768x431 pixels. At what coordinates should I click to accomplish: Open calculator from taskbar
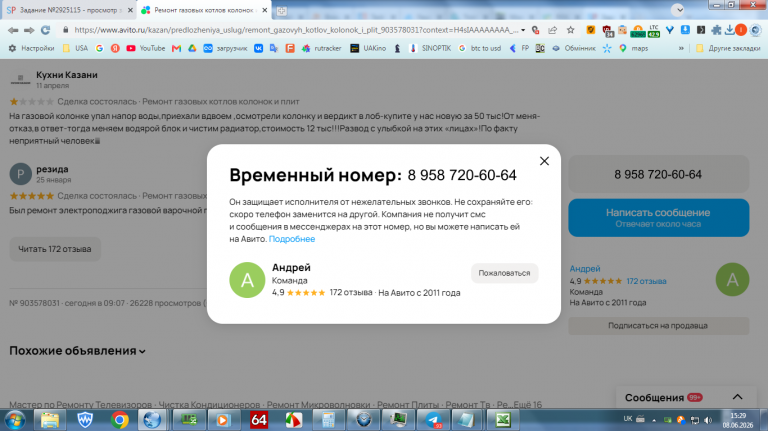tap(328, 420)
